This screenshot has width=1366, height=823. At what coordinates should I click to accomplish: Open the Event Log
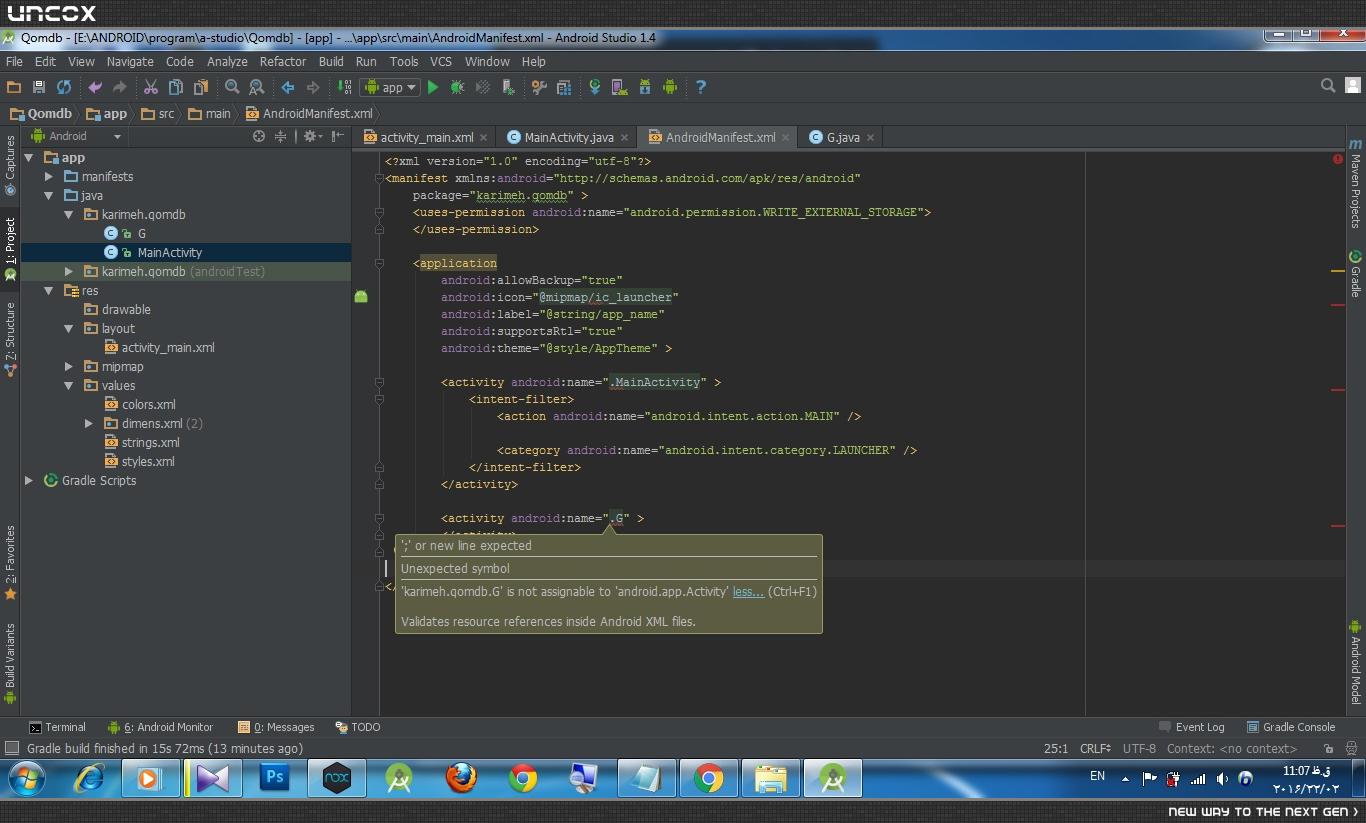click(1191, 727)
